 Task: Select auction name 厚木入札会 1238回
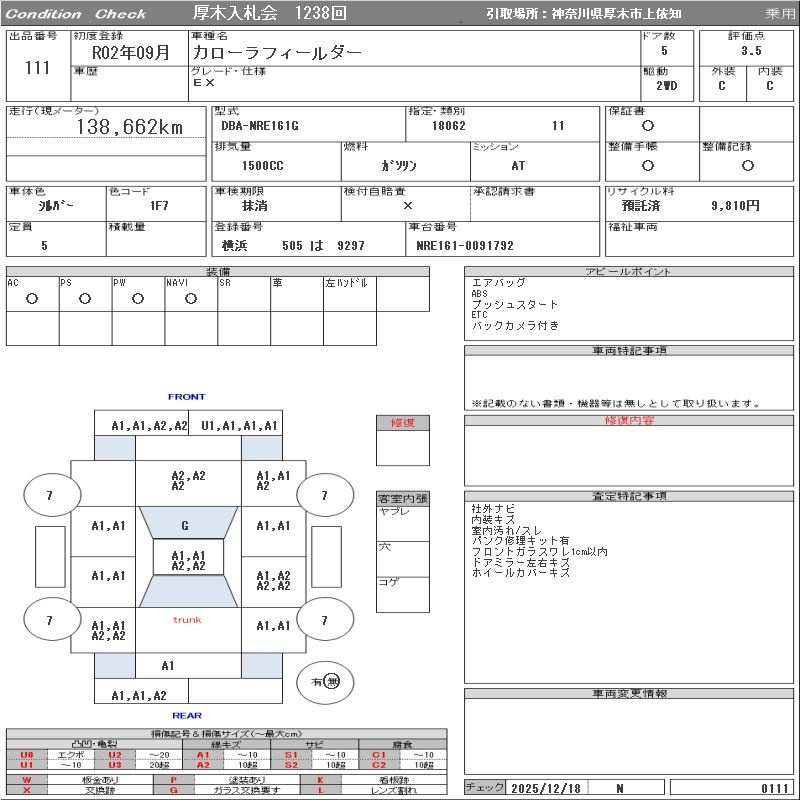pos(269,13)
